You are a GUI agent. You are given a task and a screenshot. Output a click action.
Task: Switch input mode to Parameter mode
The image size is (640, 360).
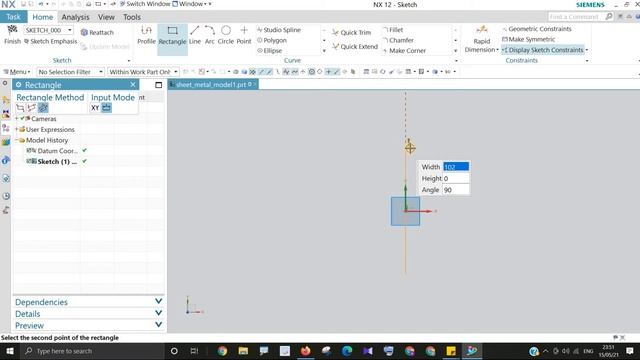tap(107, 108)
